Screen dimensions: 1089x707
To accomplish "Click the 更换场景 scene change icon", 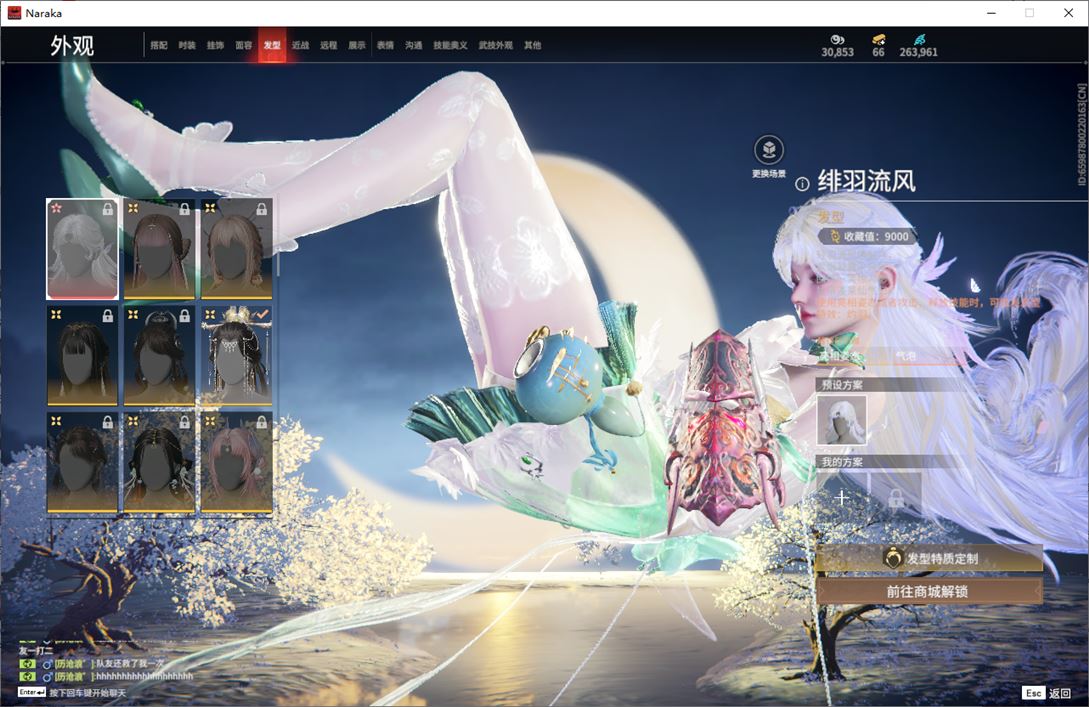I will [769, 150].
